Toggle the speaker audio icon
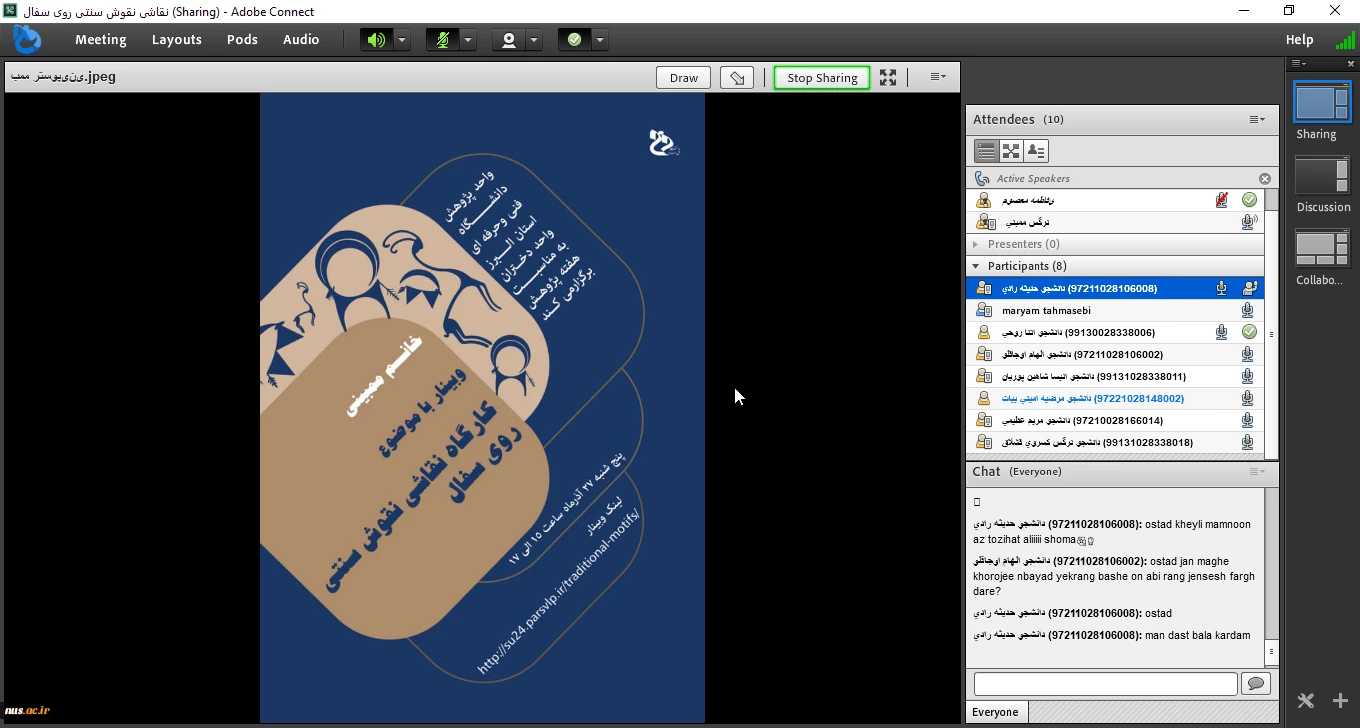The width and height of the screenshot is (1360, 728). (376, 40)
